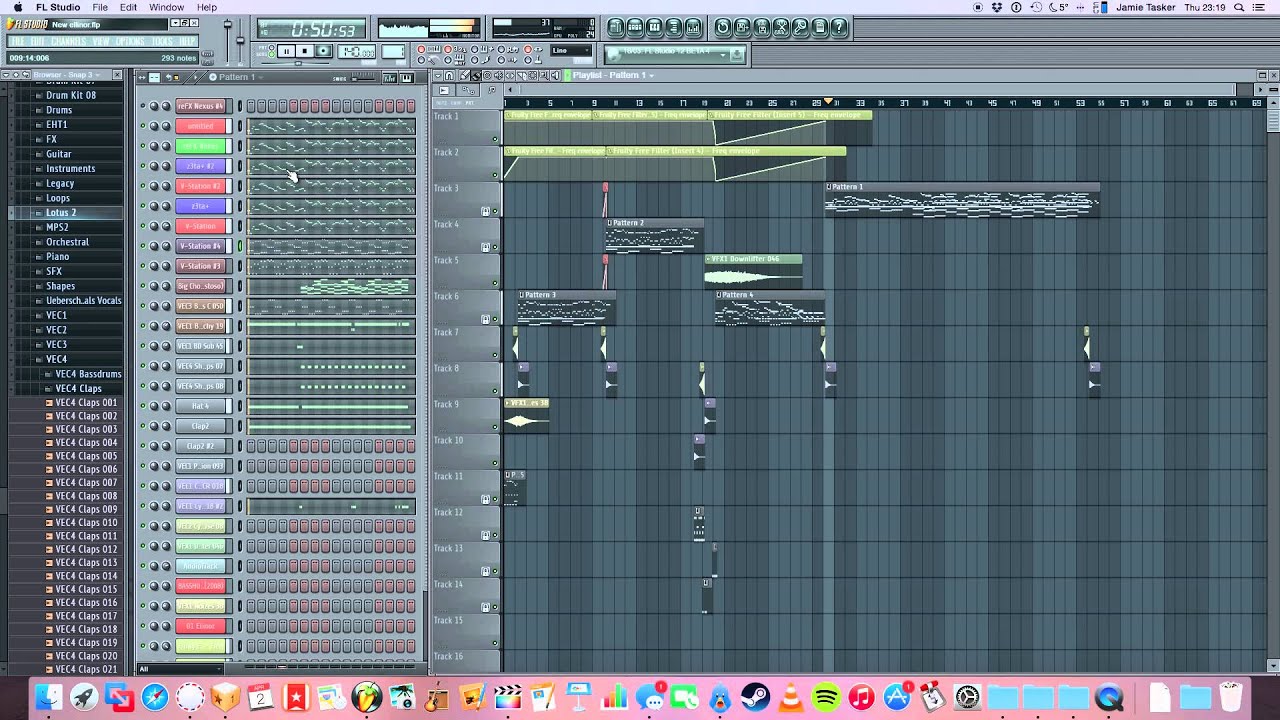The width and height of the screenshot is (1280, 720).
Task: Click the volume knob of z3ta+ #2
Action: pyautogui.click(x=166, y=166)
